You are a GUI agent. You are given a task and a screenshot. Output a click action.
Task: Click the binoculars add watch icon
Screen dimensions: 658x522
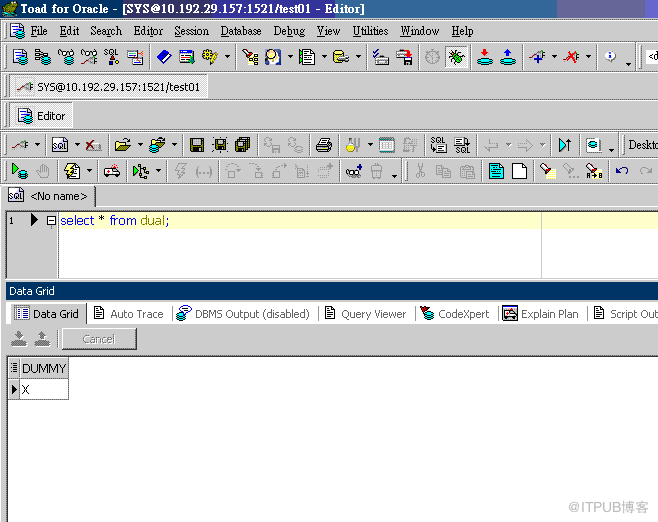354,171
